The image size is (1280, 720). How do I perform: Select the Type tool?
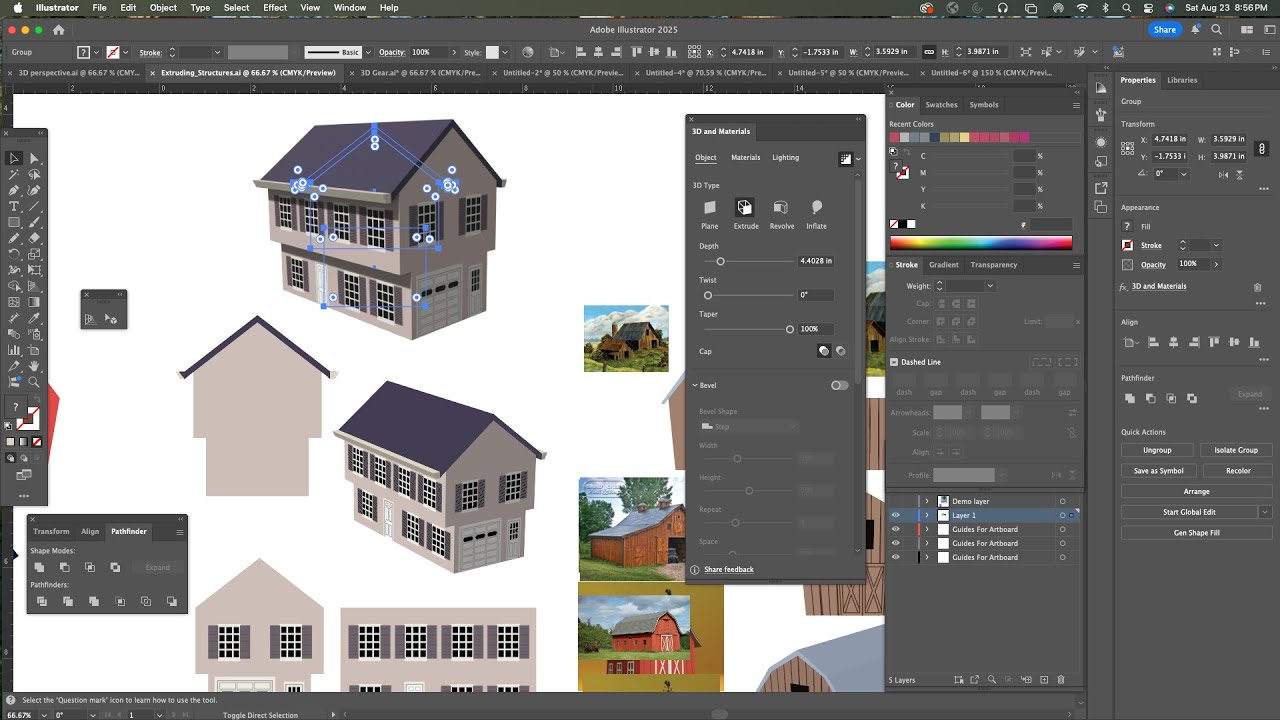coord(14,206)
